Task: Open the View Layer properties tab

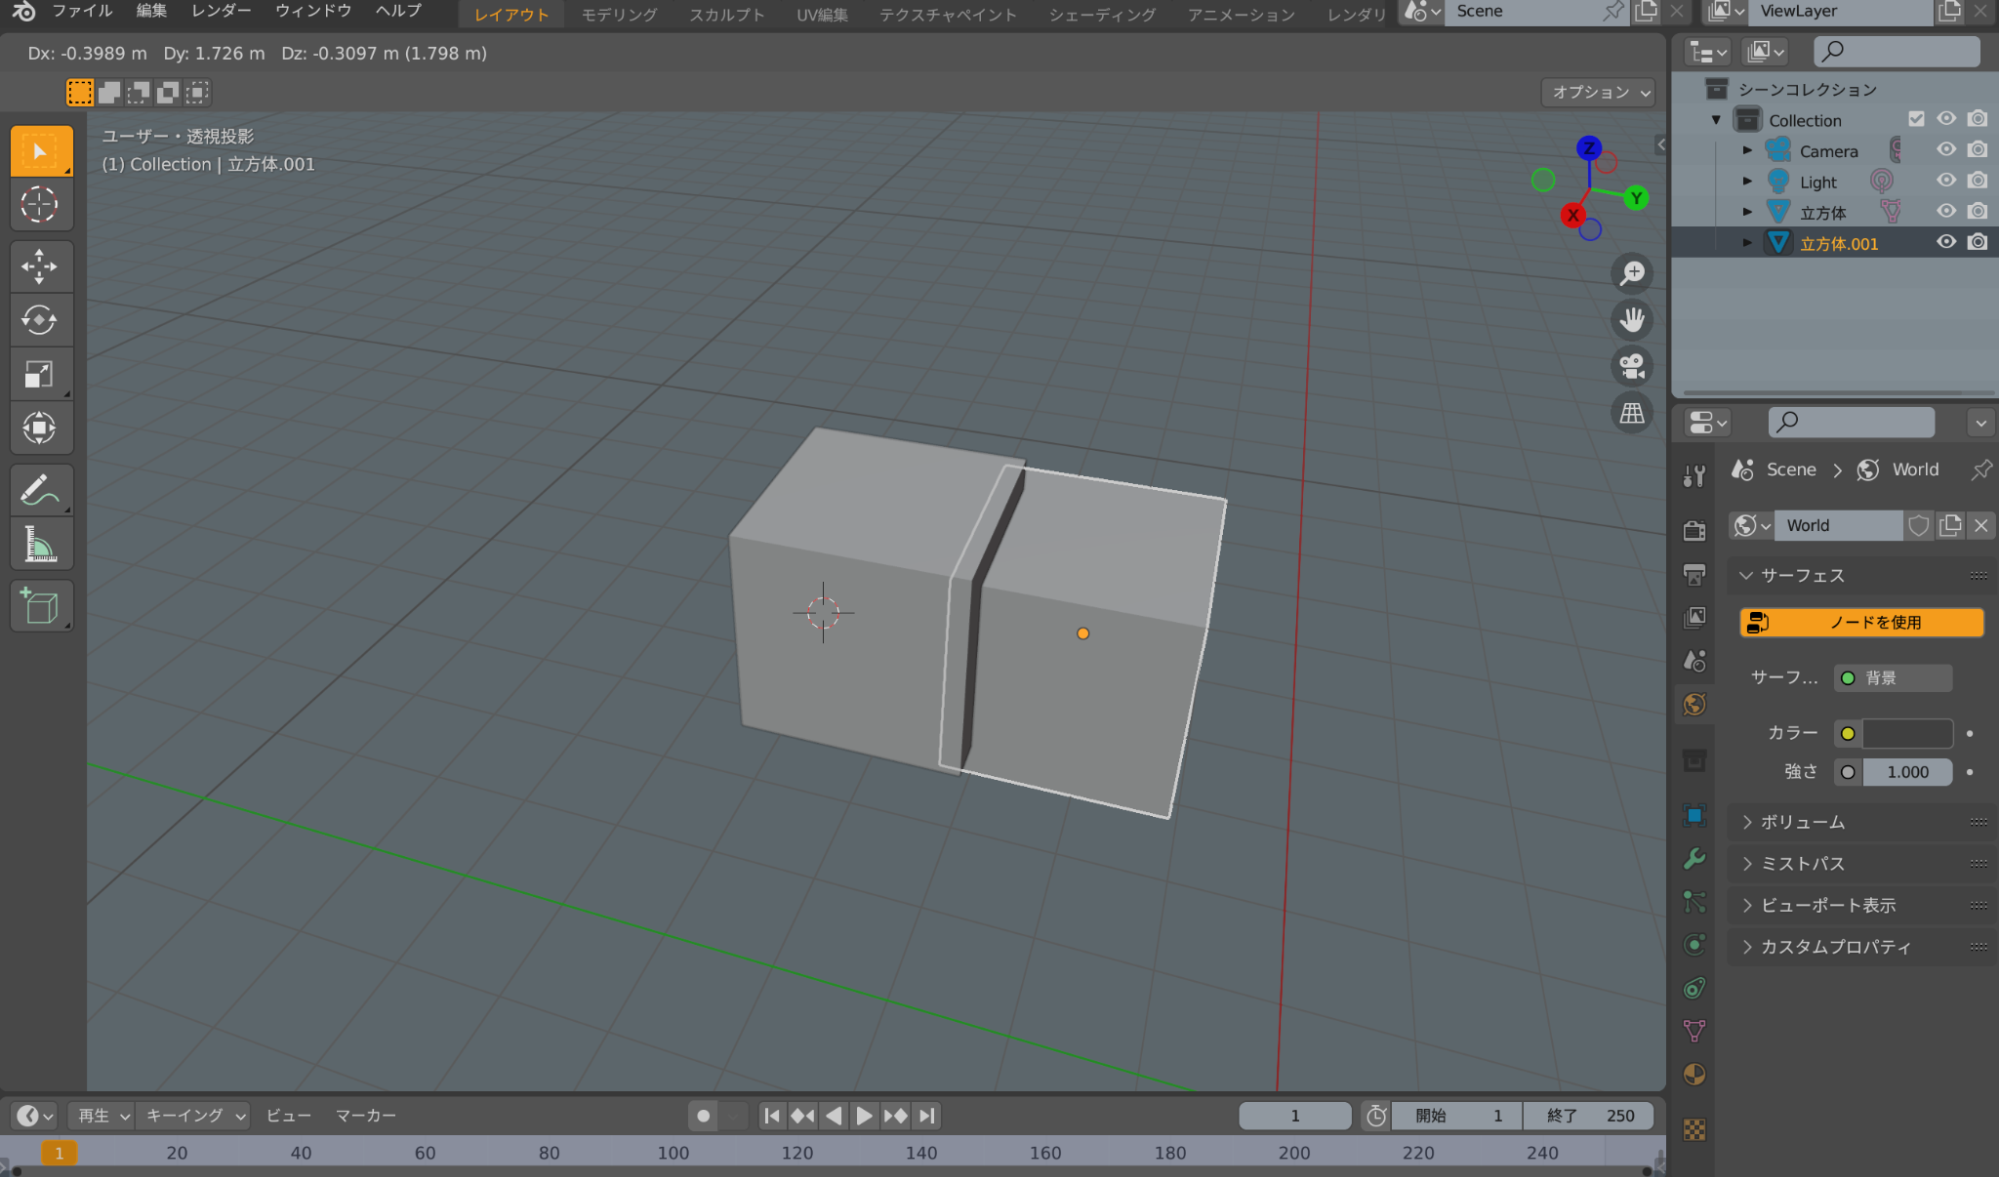Action: [x=1694, y=617]
